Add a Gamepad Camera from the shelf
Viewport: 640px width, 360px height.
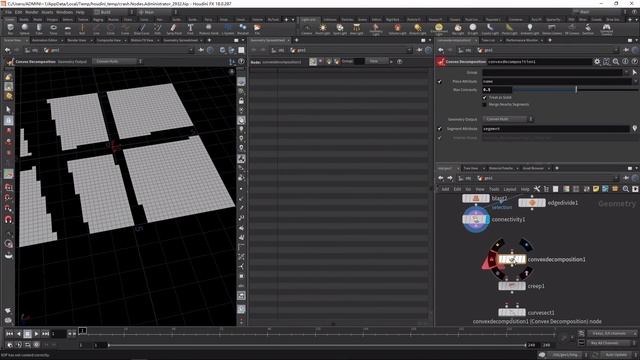tap(607, 29)
